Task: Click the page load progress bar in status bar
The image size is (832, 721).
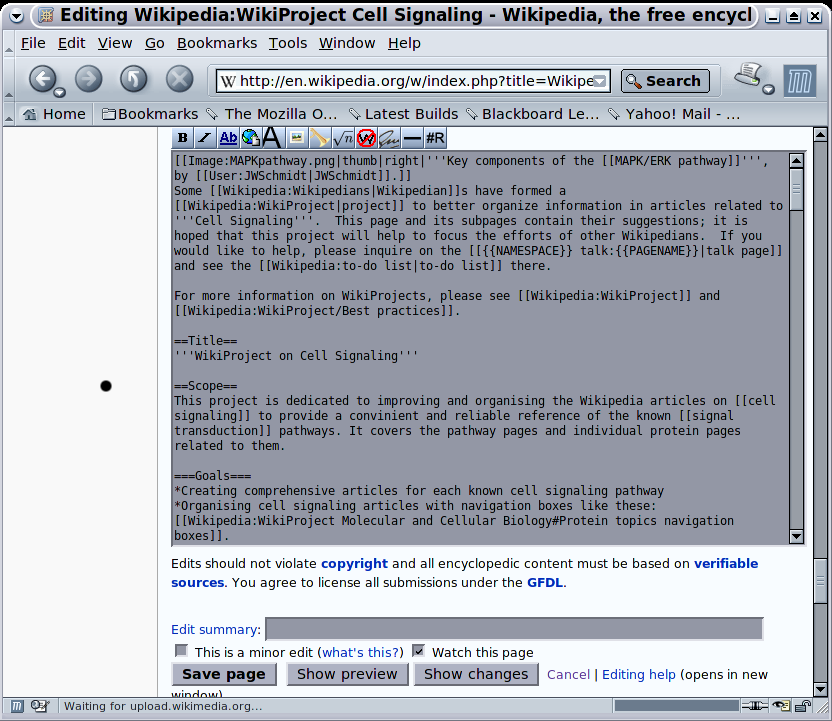Action: (x=677, y=706)
